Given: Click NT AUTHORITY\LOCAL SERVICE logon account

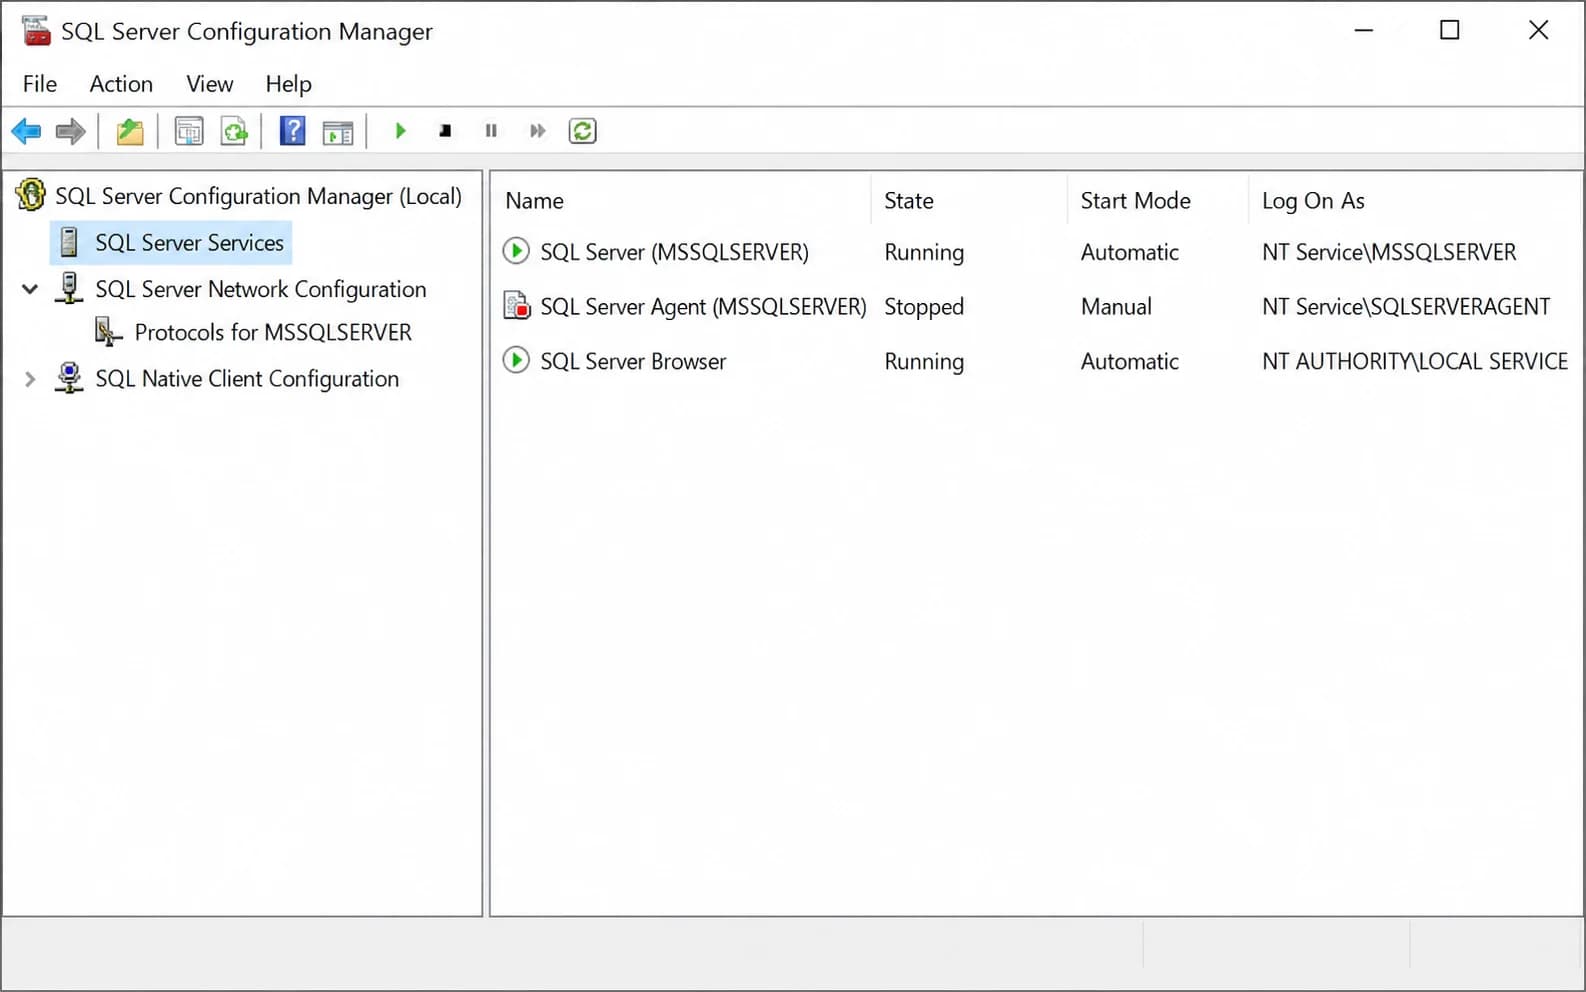Looking at the screenshot, I should pos(1415,361).
